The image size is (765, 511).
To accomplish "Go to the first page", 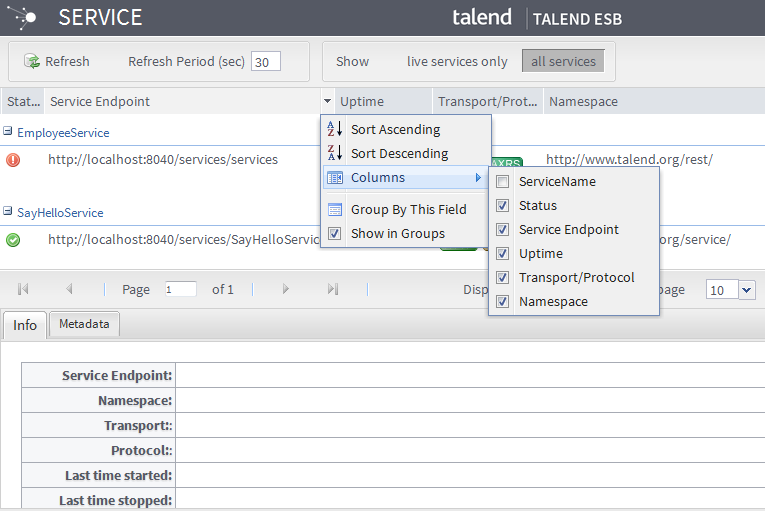I will [x=23, y=289].
